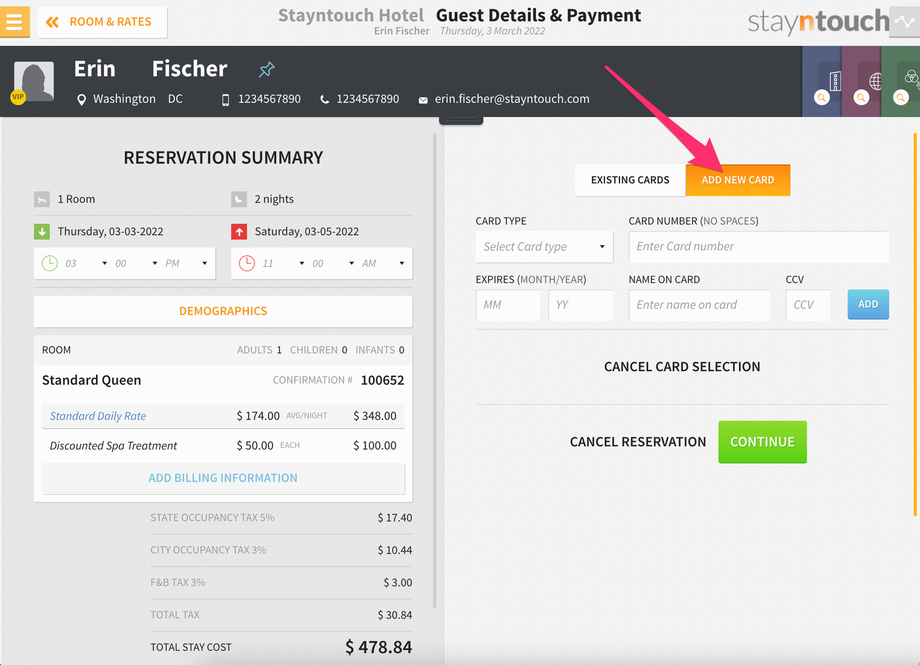Select the Add New Card tab

738,180
